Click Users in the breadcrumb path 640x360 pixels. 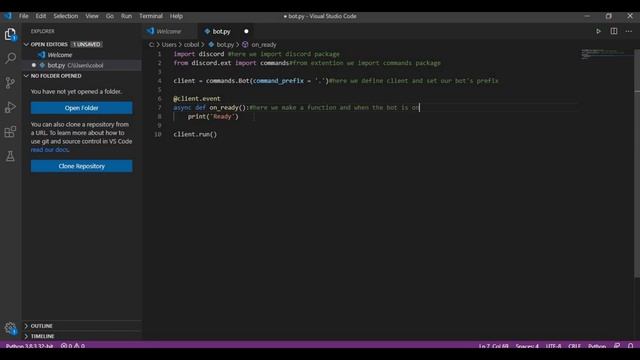point(169,44)
